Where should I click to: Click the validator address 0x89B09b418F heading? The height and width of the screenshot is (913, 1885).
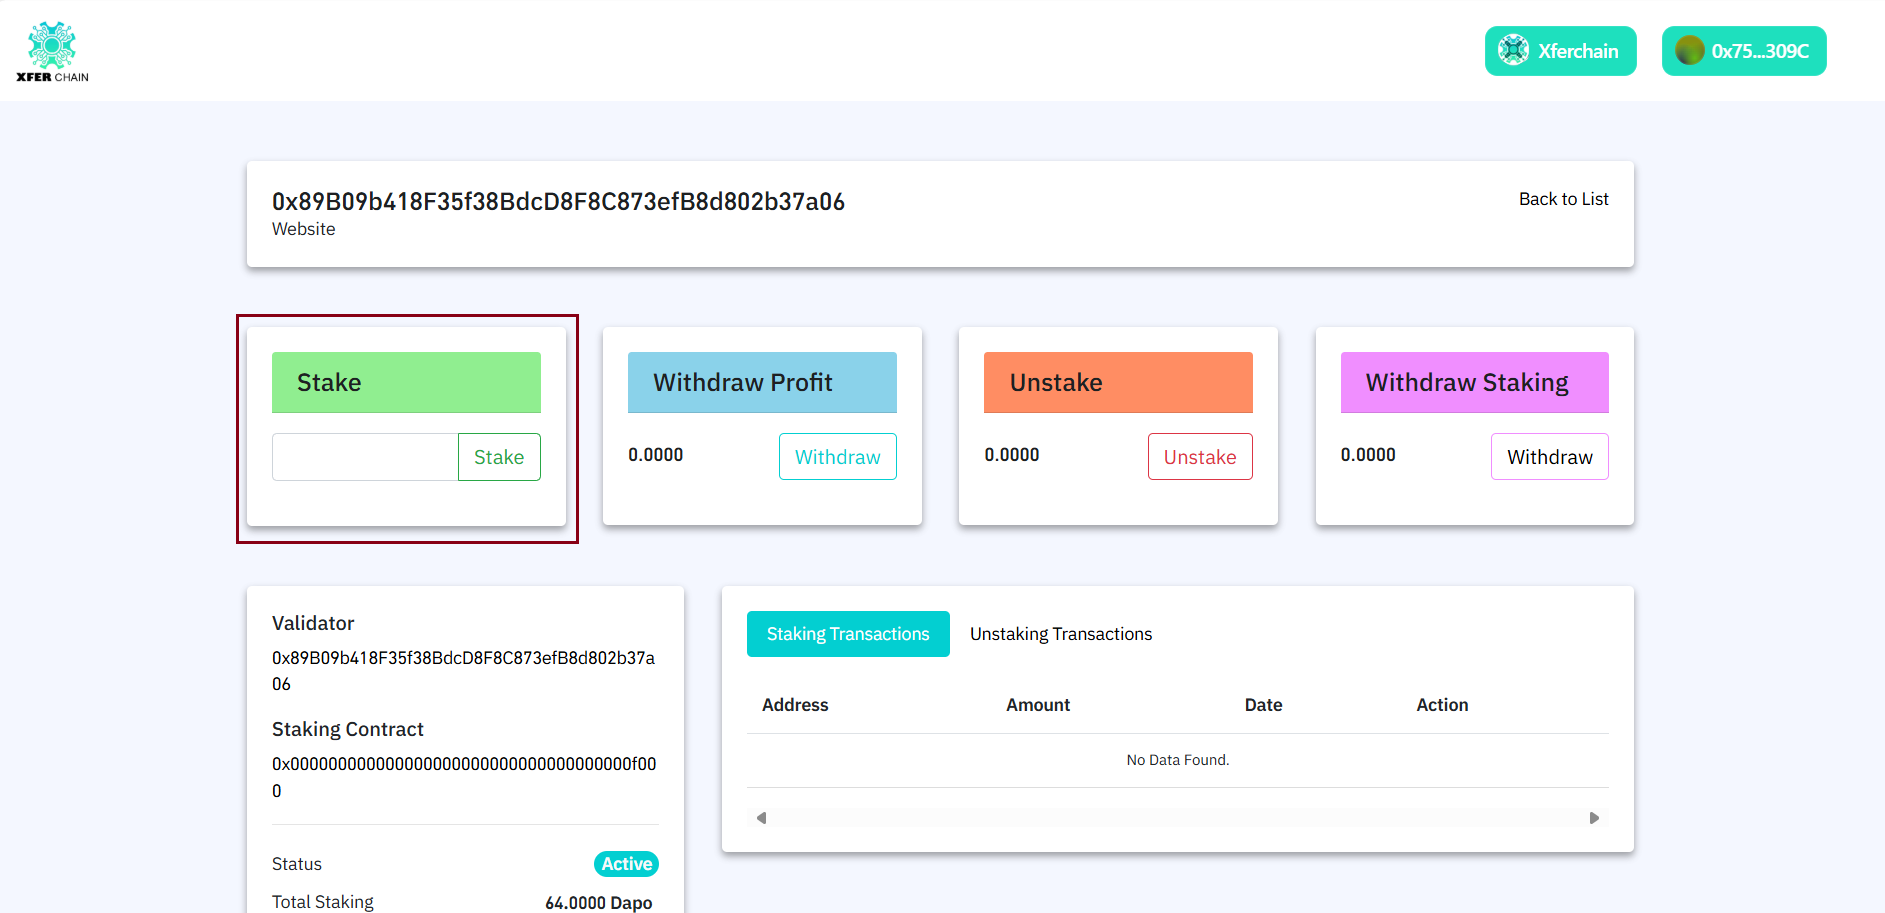558,201
